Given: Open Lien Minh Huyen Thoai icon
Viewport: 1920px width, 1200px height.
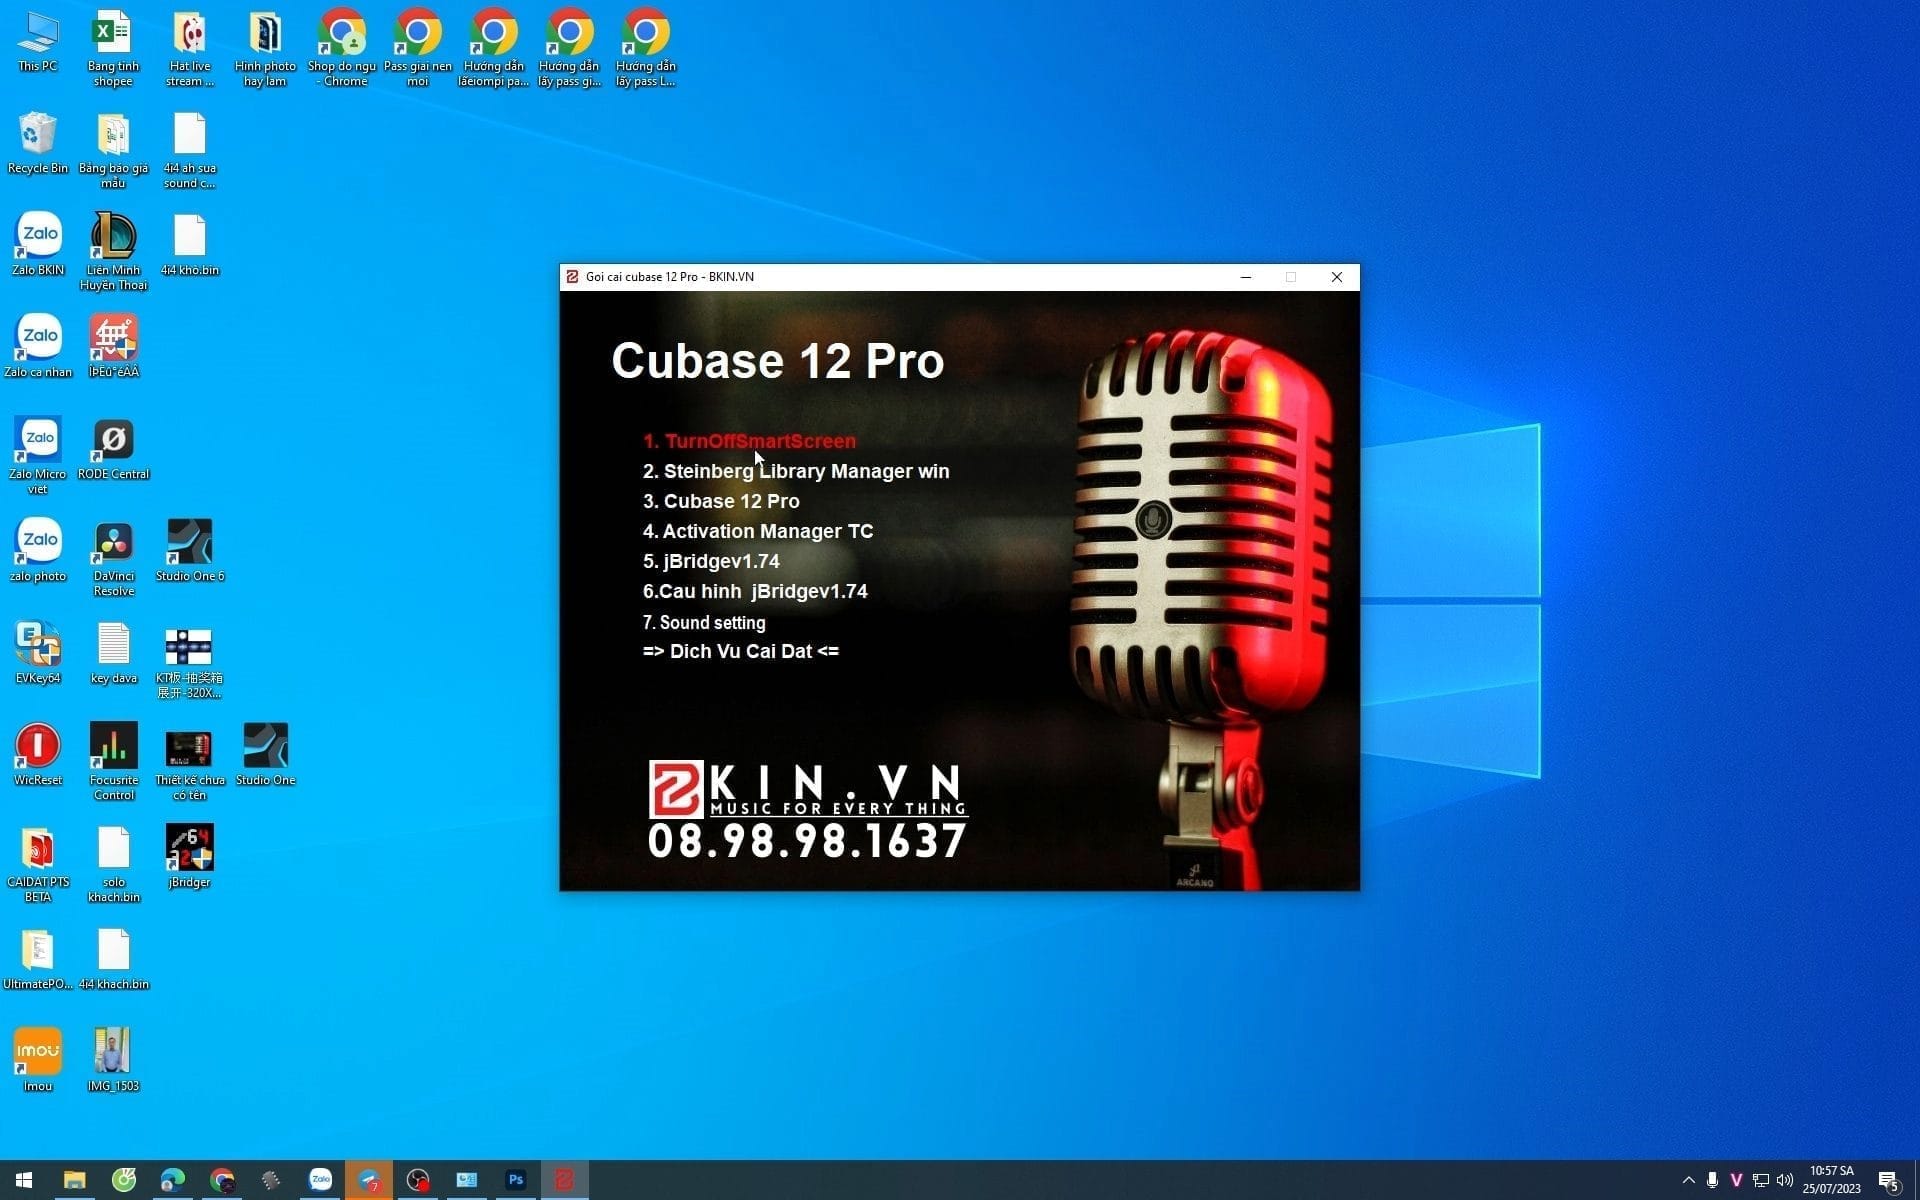Looking at the screenshot, I should tap(113, 251).
